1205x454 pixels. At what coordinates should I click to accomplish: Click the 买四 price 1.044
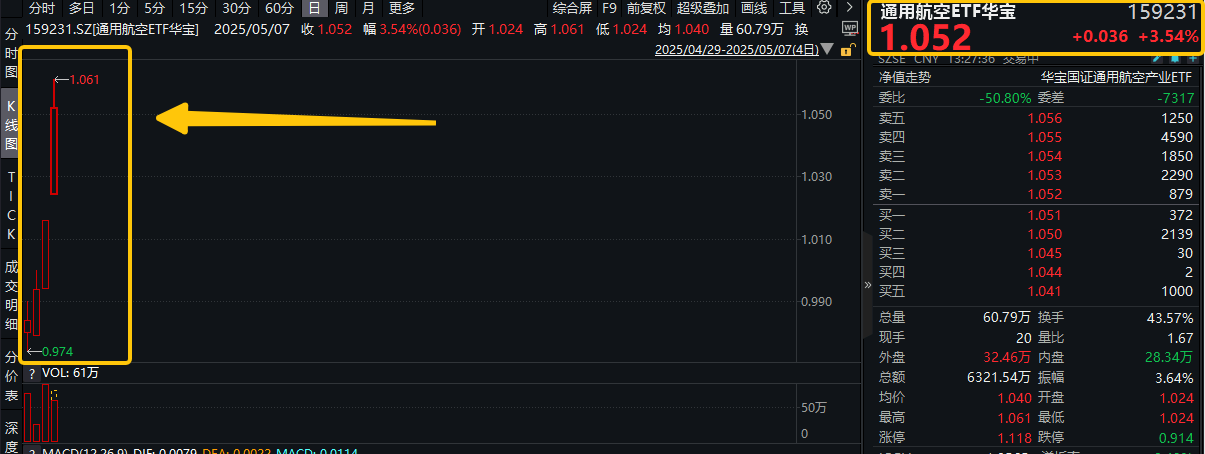click(1044, 272)
